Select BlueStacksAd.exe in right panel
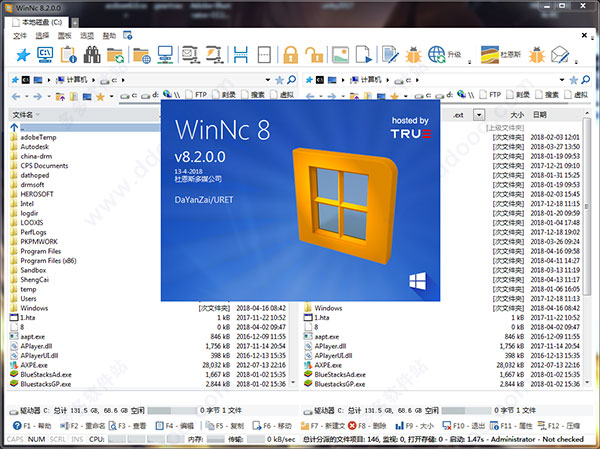600x449 pixels. pos(340,375)
